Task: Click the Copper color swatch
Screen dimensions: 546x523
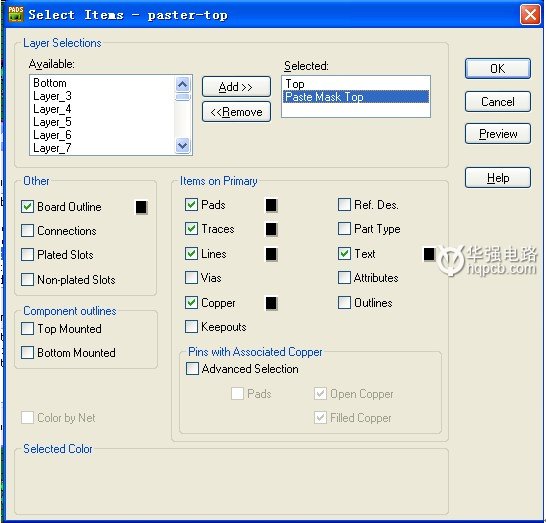Action: click(x=271, y=303)
